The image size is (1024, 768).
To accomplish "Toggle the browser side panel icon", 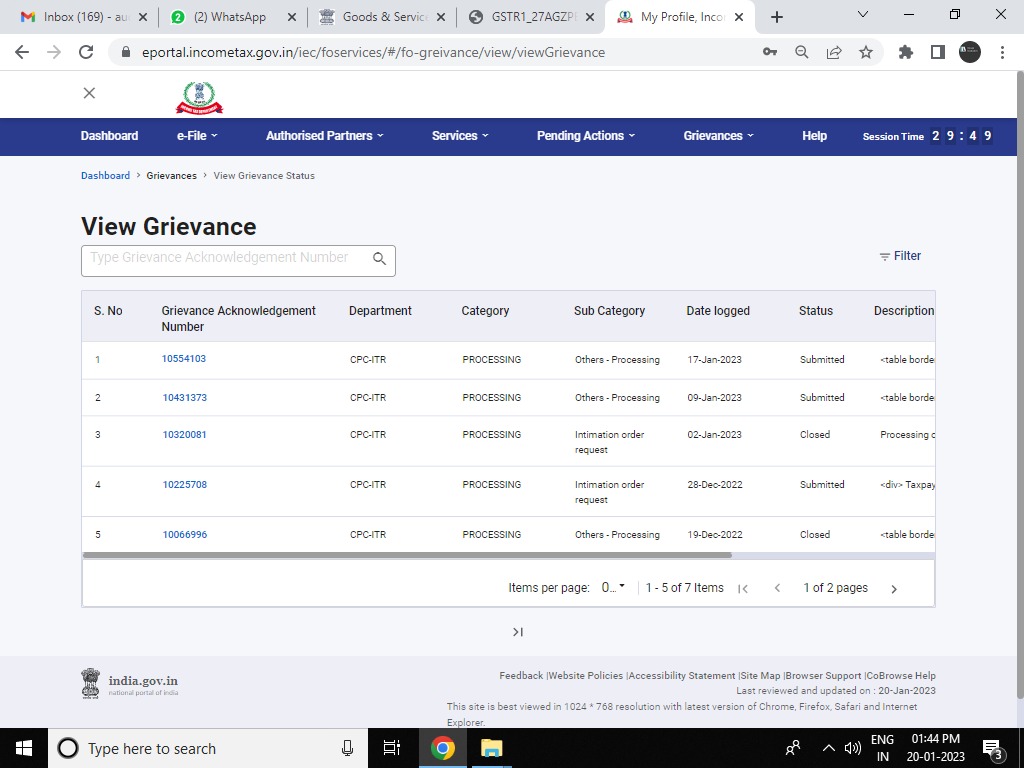I will pos(938,52).
